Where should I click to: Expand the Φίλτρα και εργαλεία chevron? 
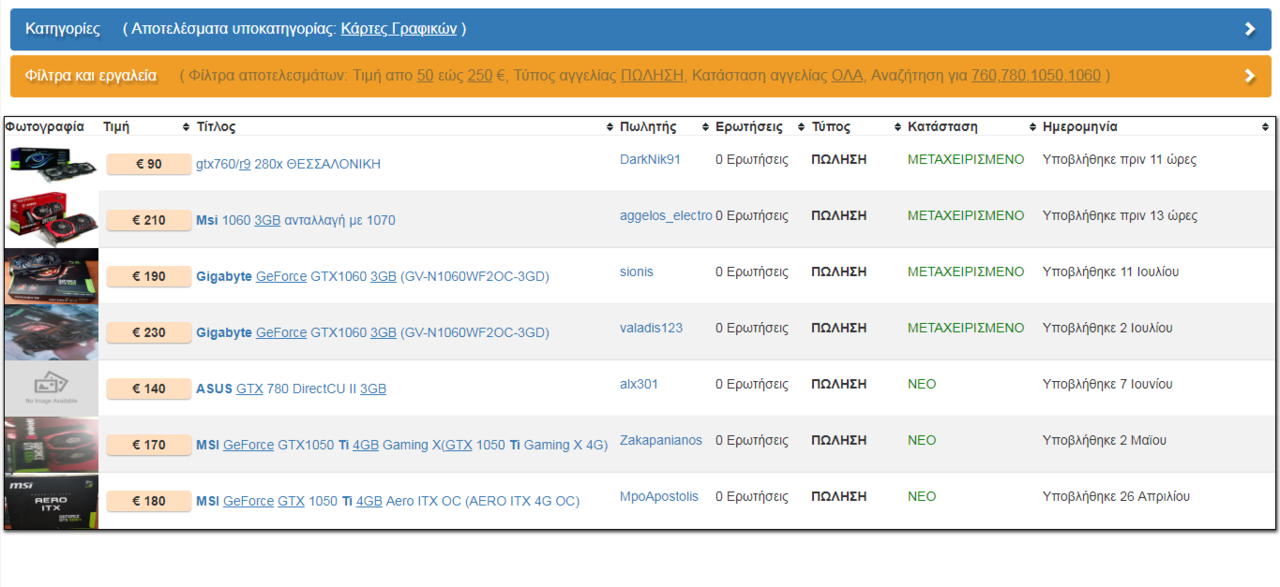click(1250, 76)
